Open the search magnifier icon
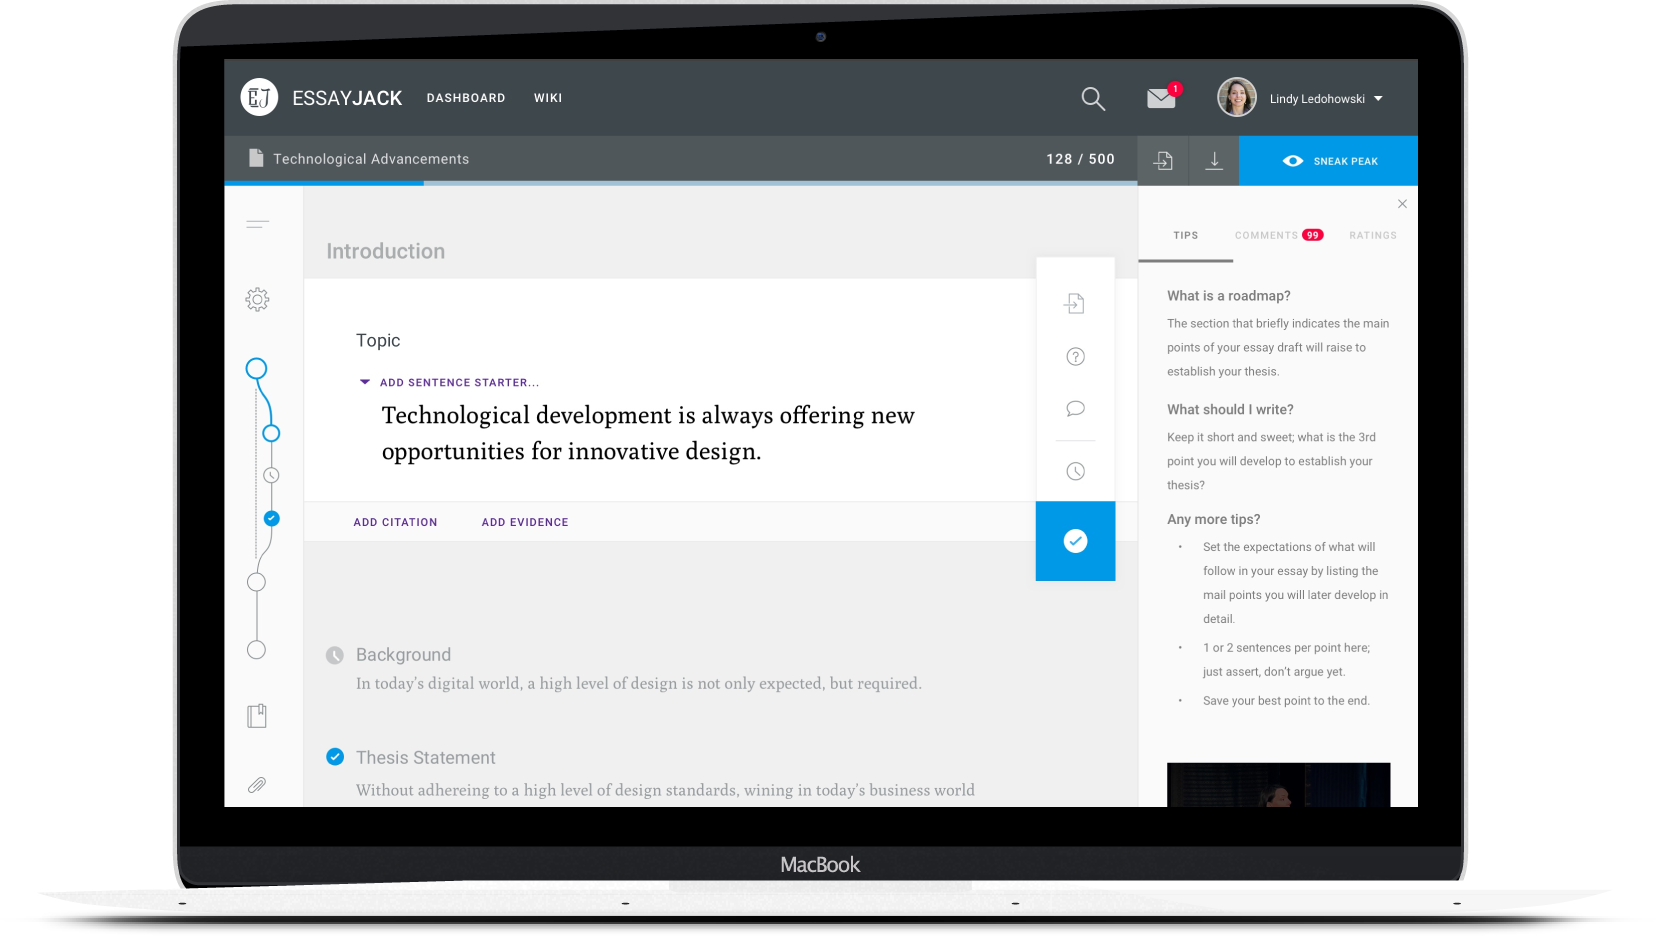Image resolution: width=1656 pixels, height=936 pixels. point(1093,98)
